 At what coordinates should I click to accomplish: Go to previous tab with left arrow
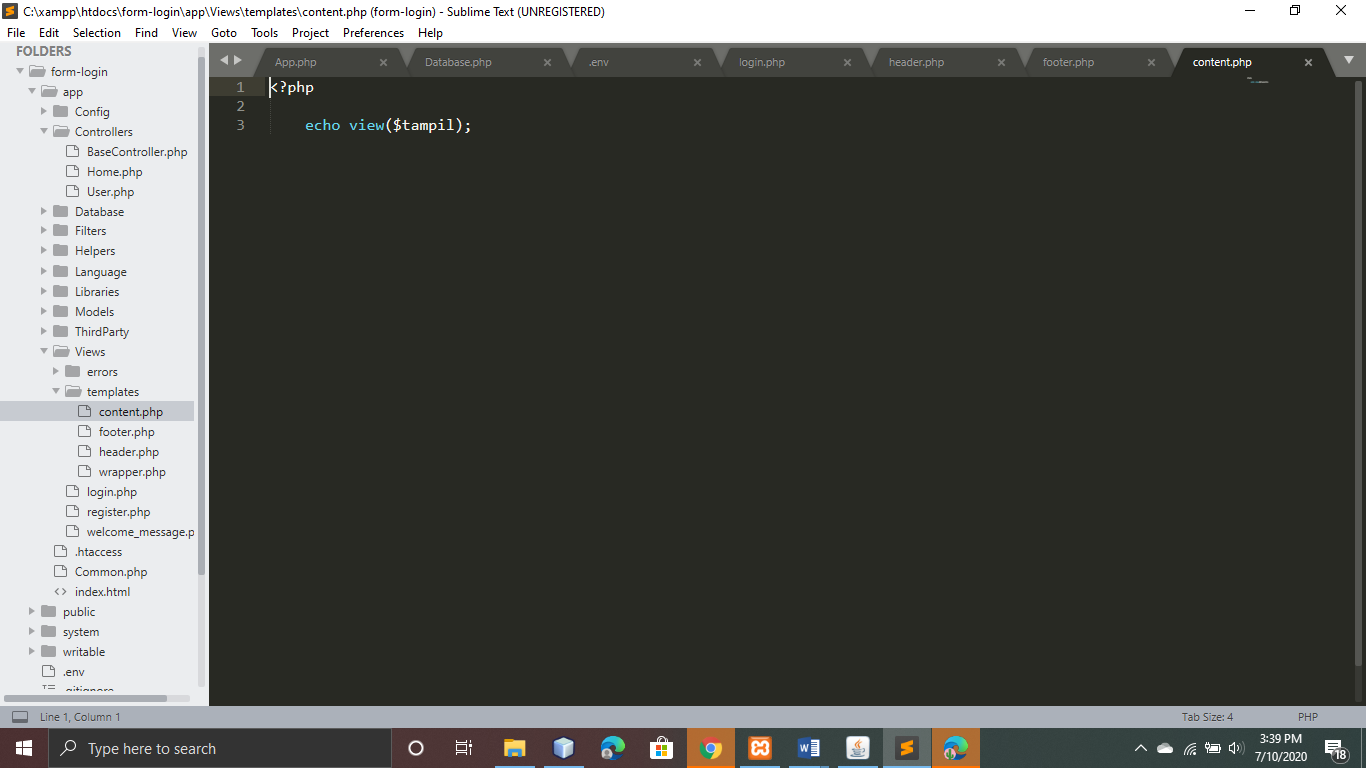(x=224, y=61)
